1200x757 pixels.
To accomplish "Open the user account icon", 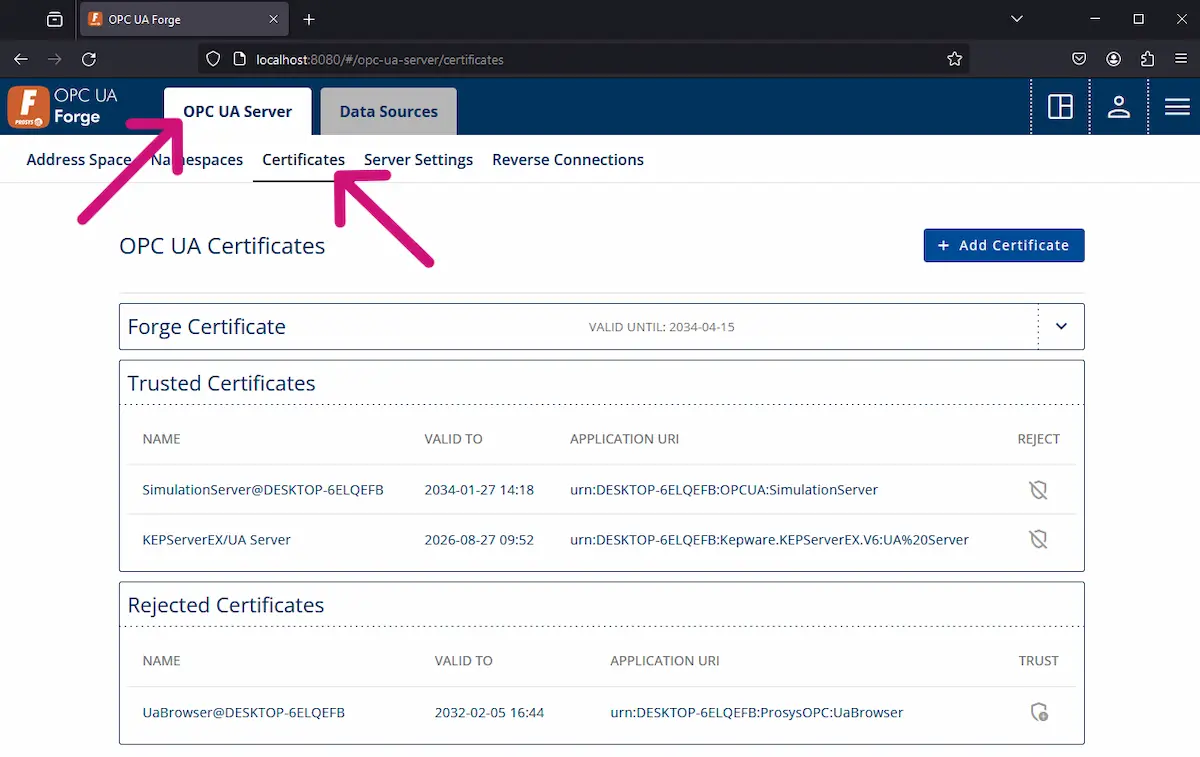I will click(1119, 107).
